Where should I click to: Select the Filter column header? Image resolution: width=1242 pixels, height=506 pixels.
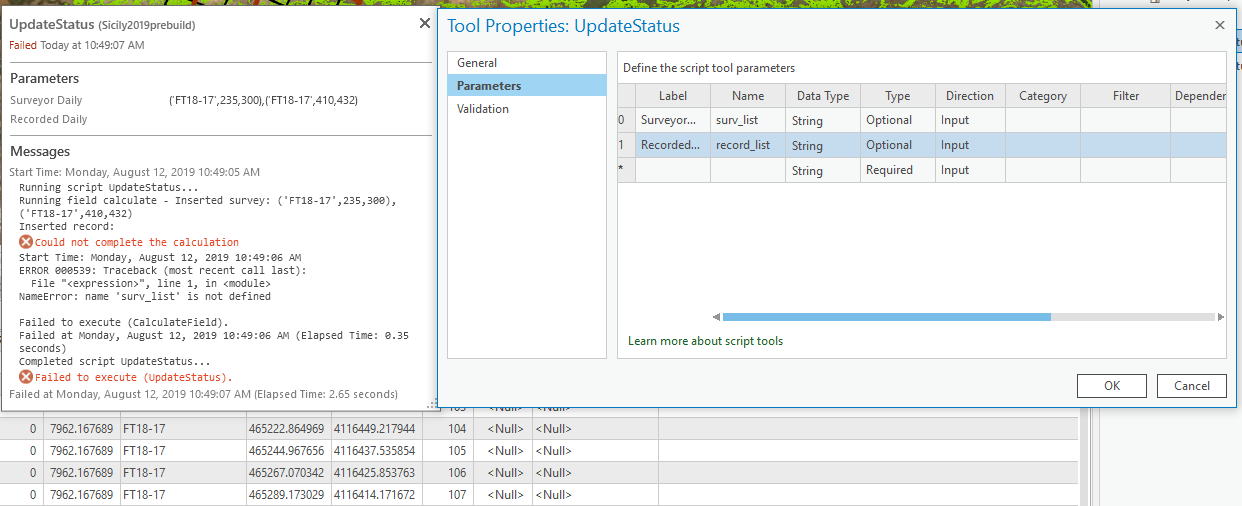click(1125, 96)
